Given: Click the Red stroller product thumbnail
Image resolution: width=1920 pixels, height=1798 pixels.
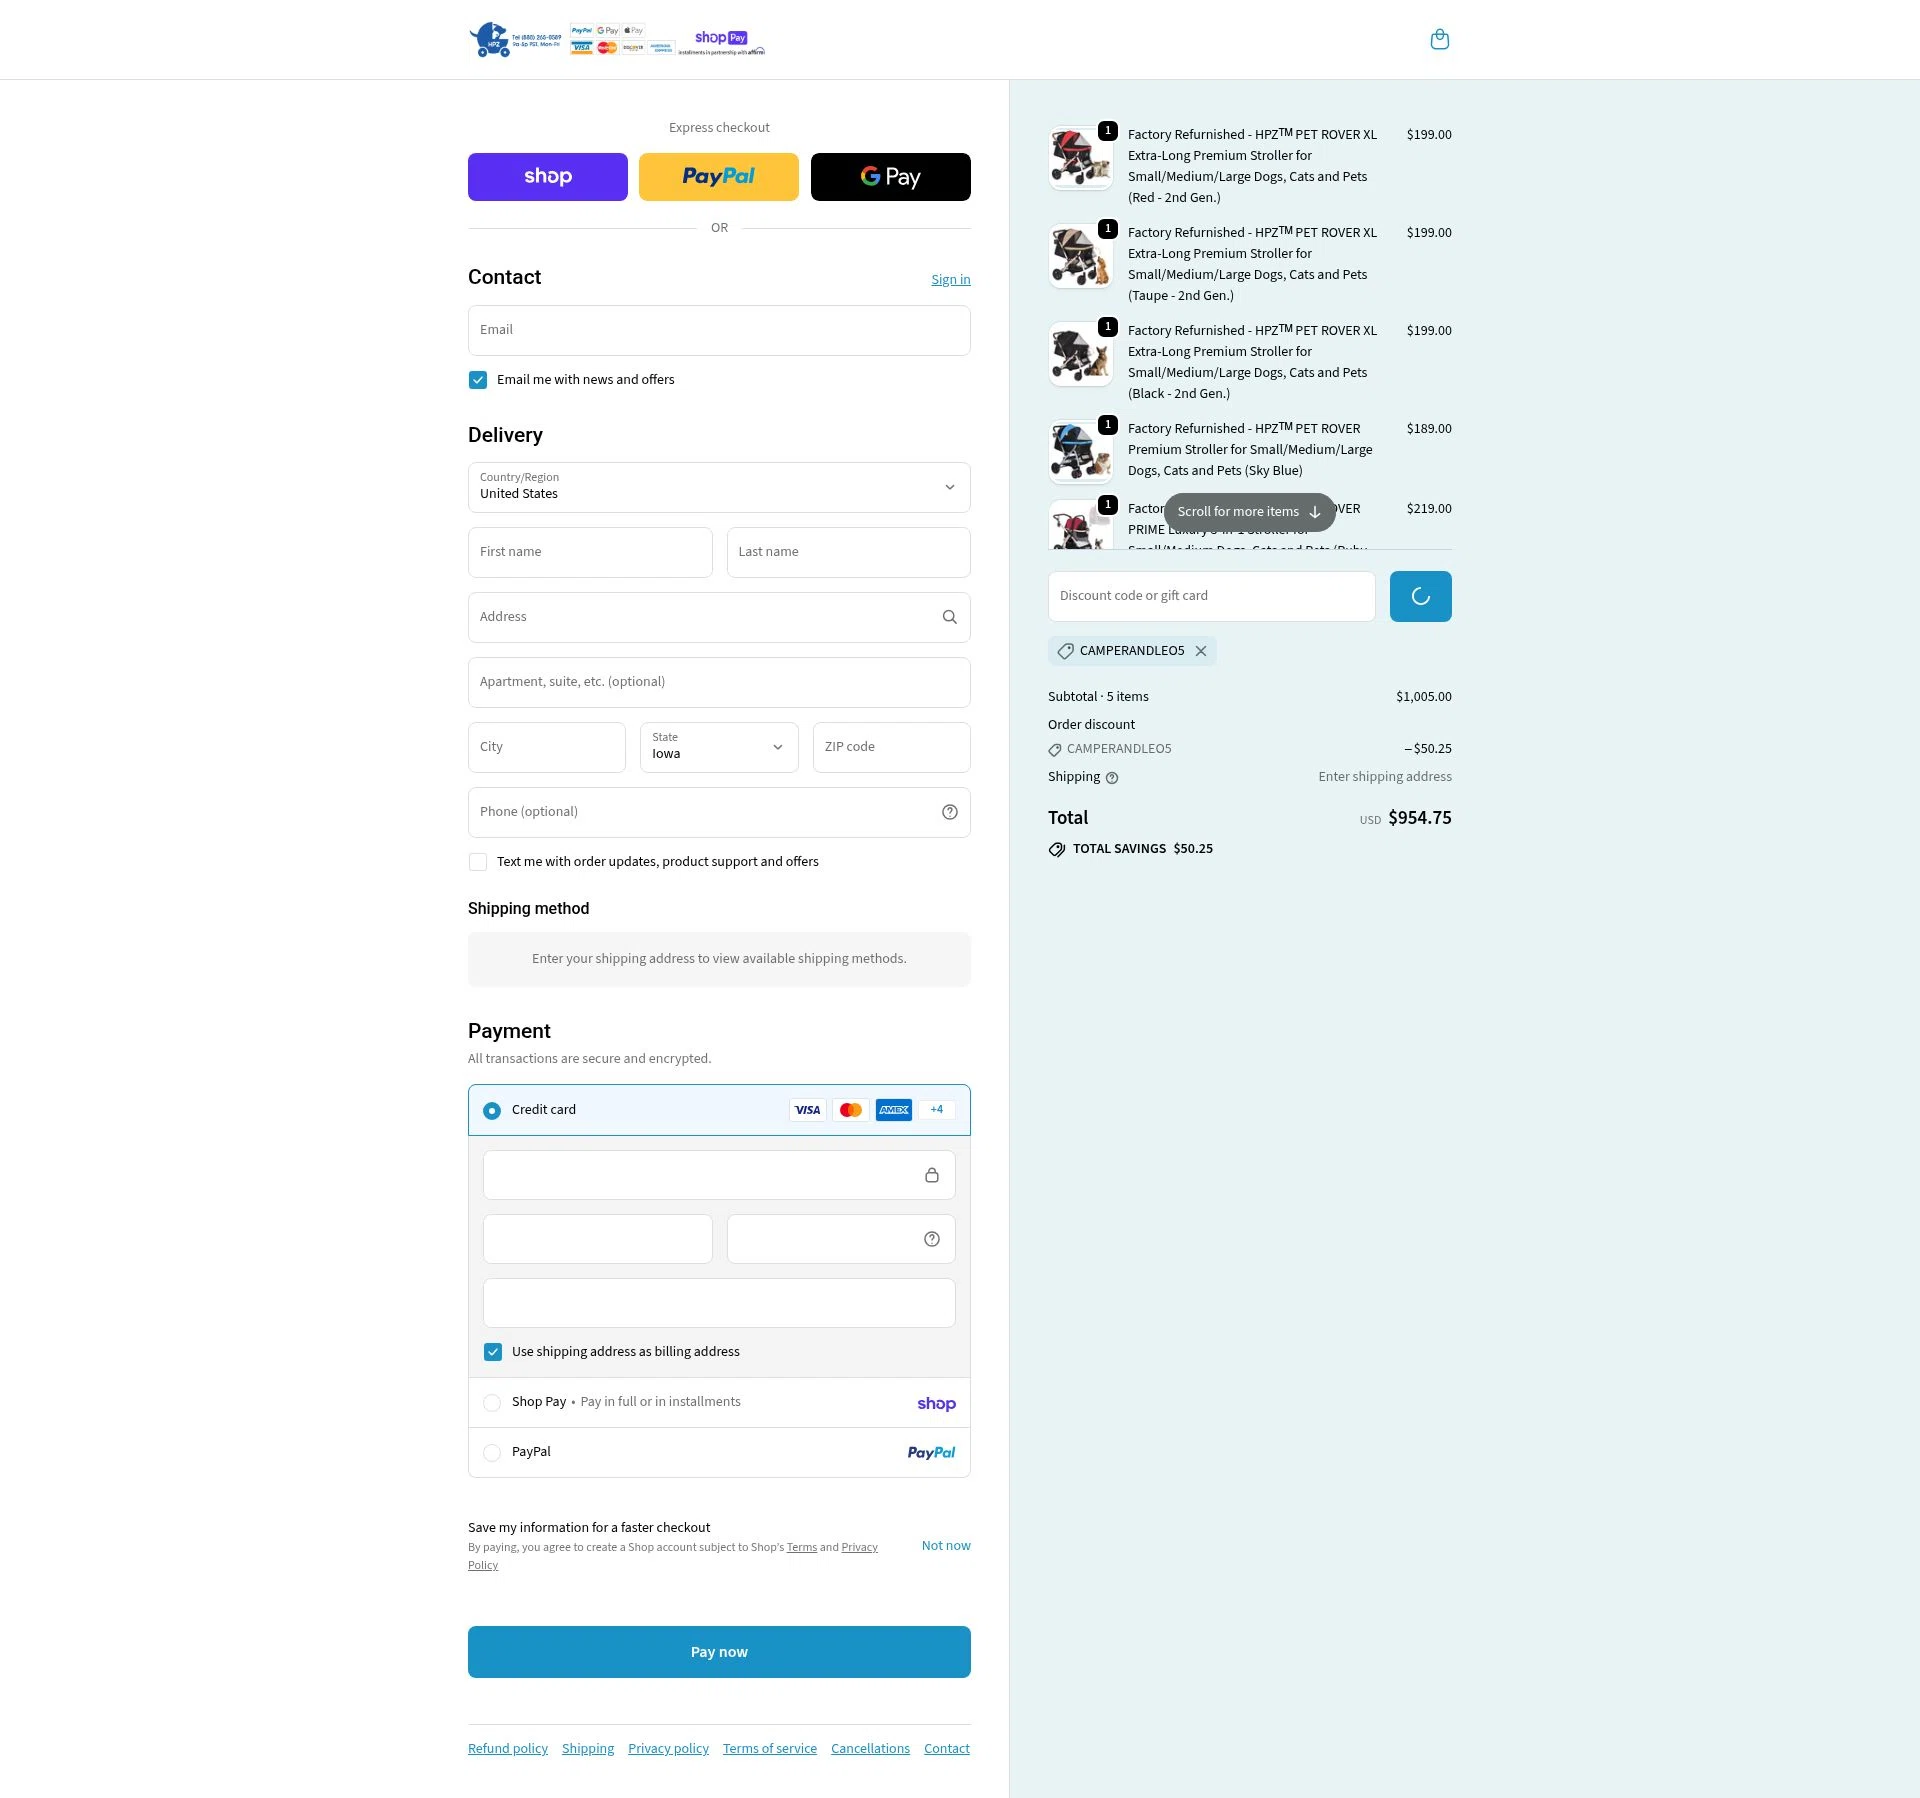Looking at the screenshot, I should pos(1080,158).
